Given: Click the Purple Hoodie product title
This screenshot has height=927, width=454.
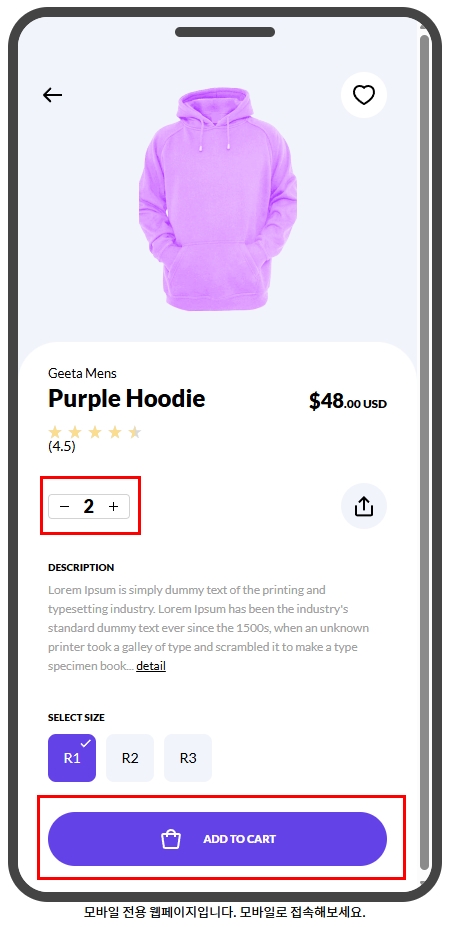Looking at the screenshot, I should coord(127,399).
